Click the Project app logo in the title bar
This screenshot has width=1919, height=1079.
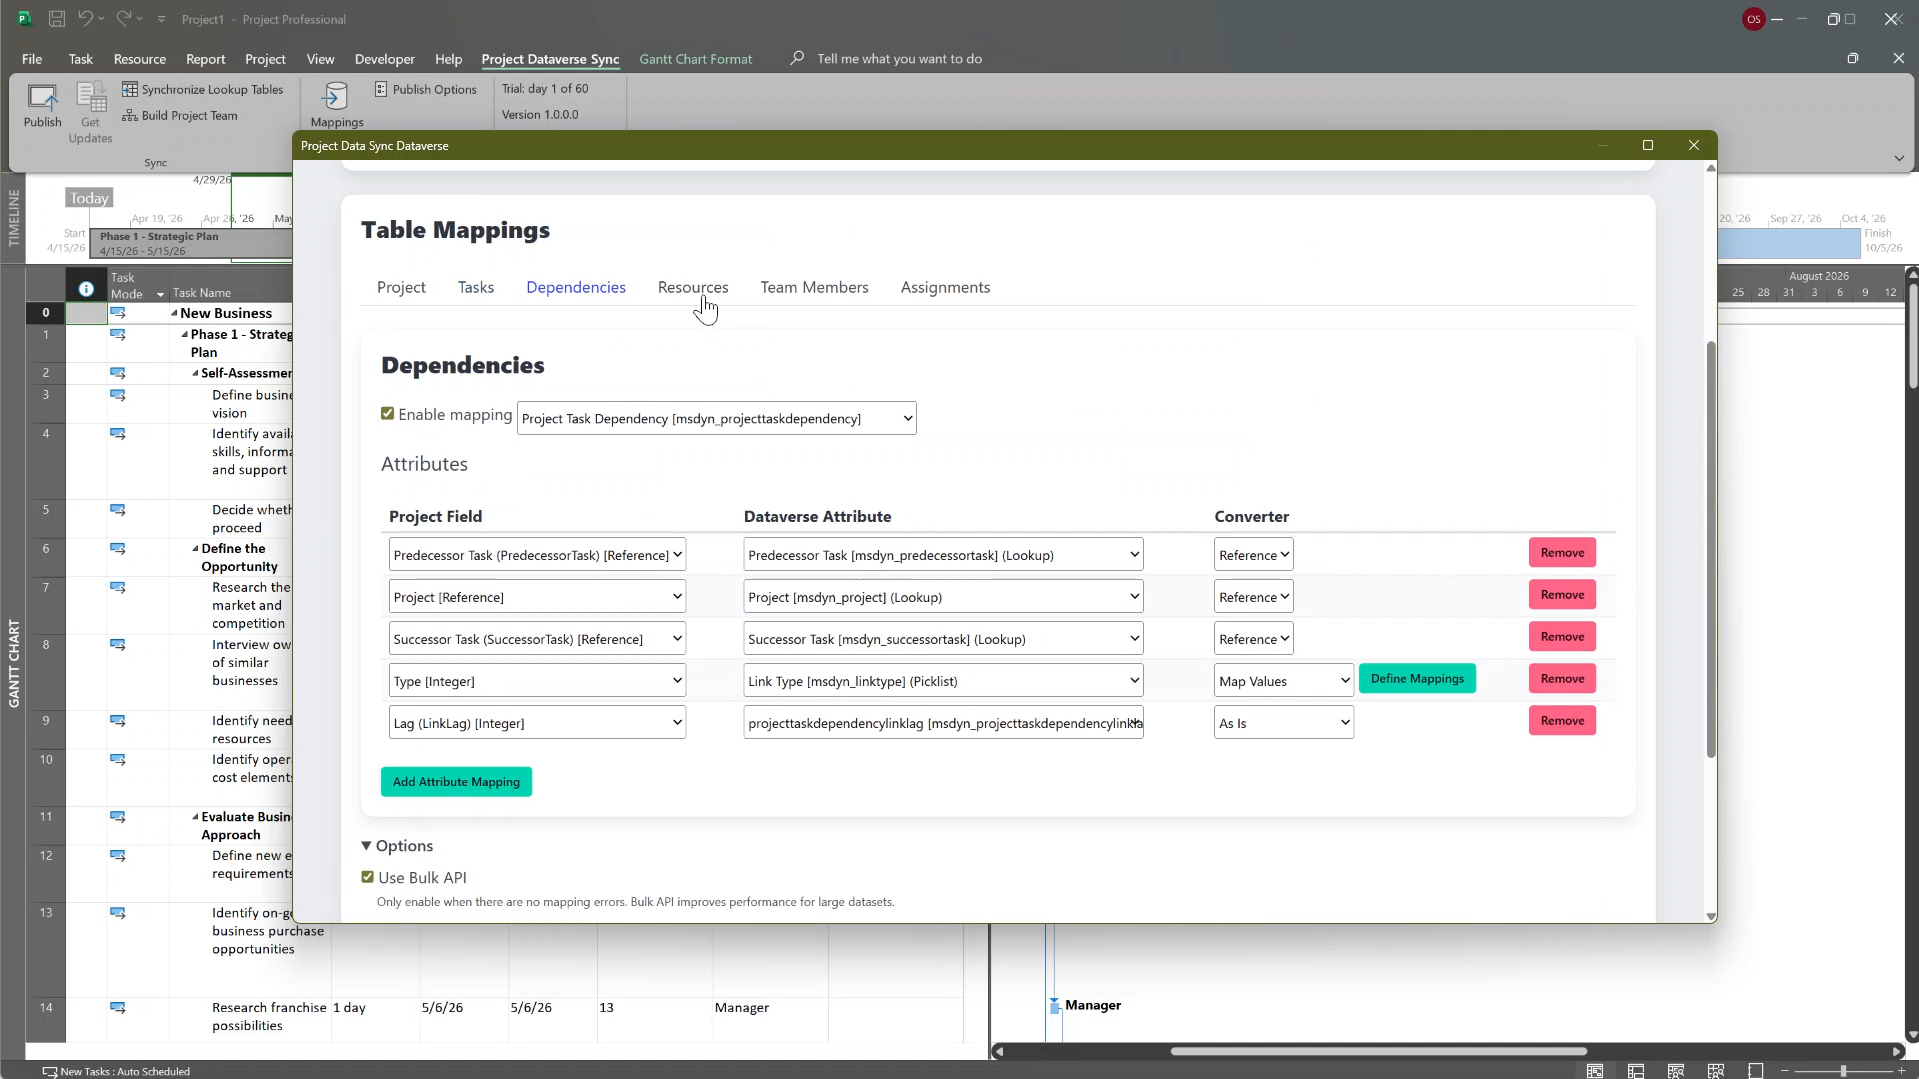tap(24, 19)
